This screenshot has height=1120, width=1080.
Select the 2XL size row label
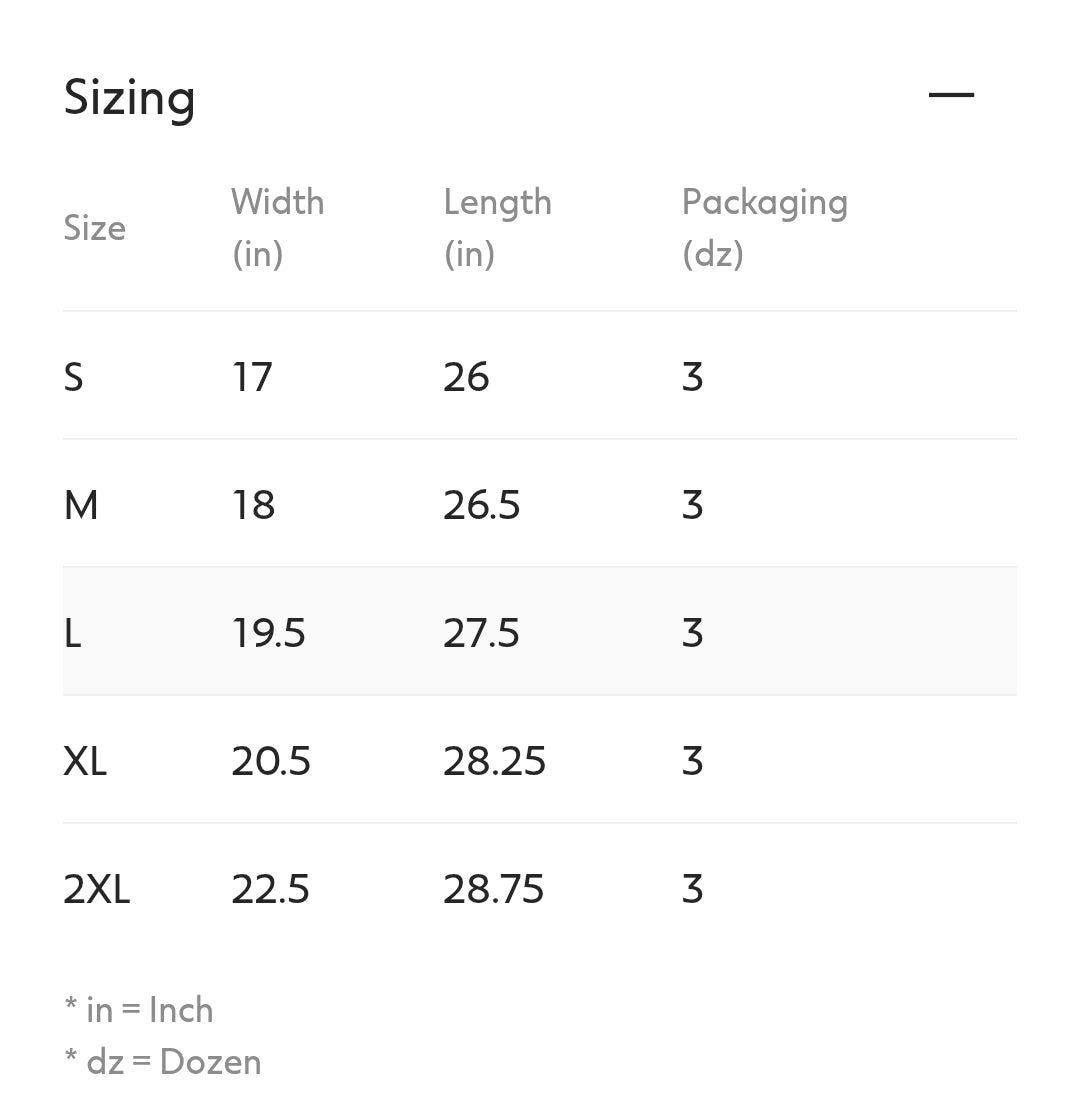pyautogui.click(x=97, y=889)
